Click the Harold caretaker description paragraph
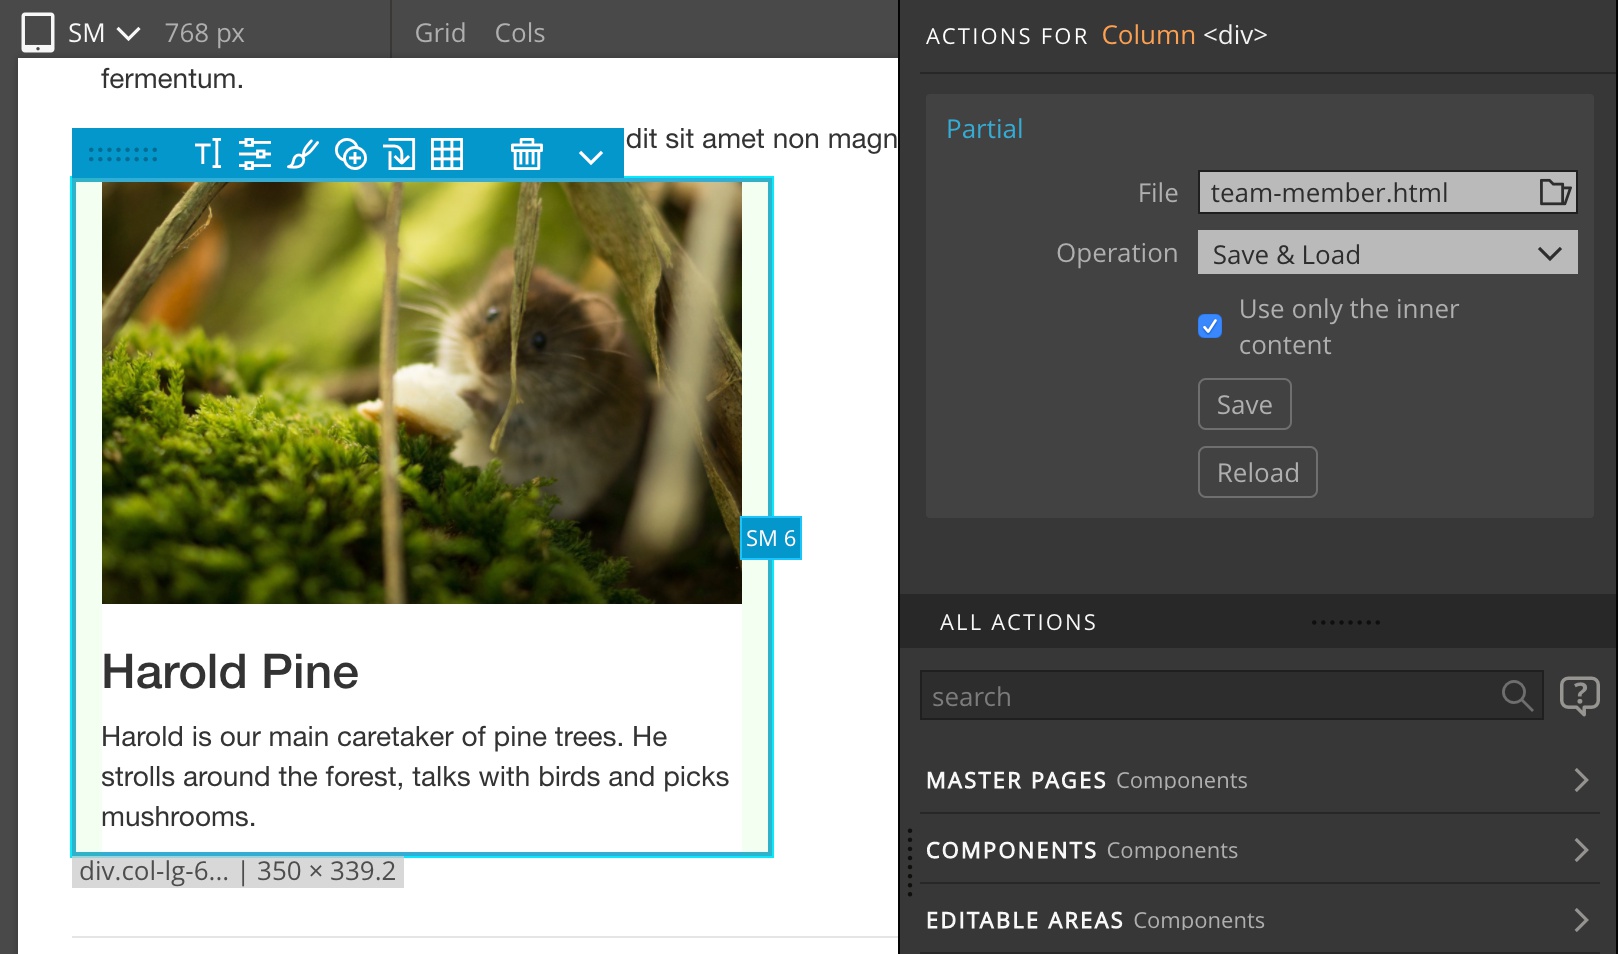 (x=415, y=776)
